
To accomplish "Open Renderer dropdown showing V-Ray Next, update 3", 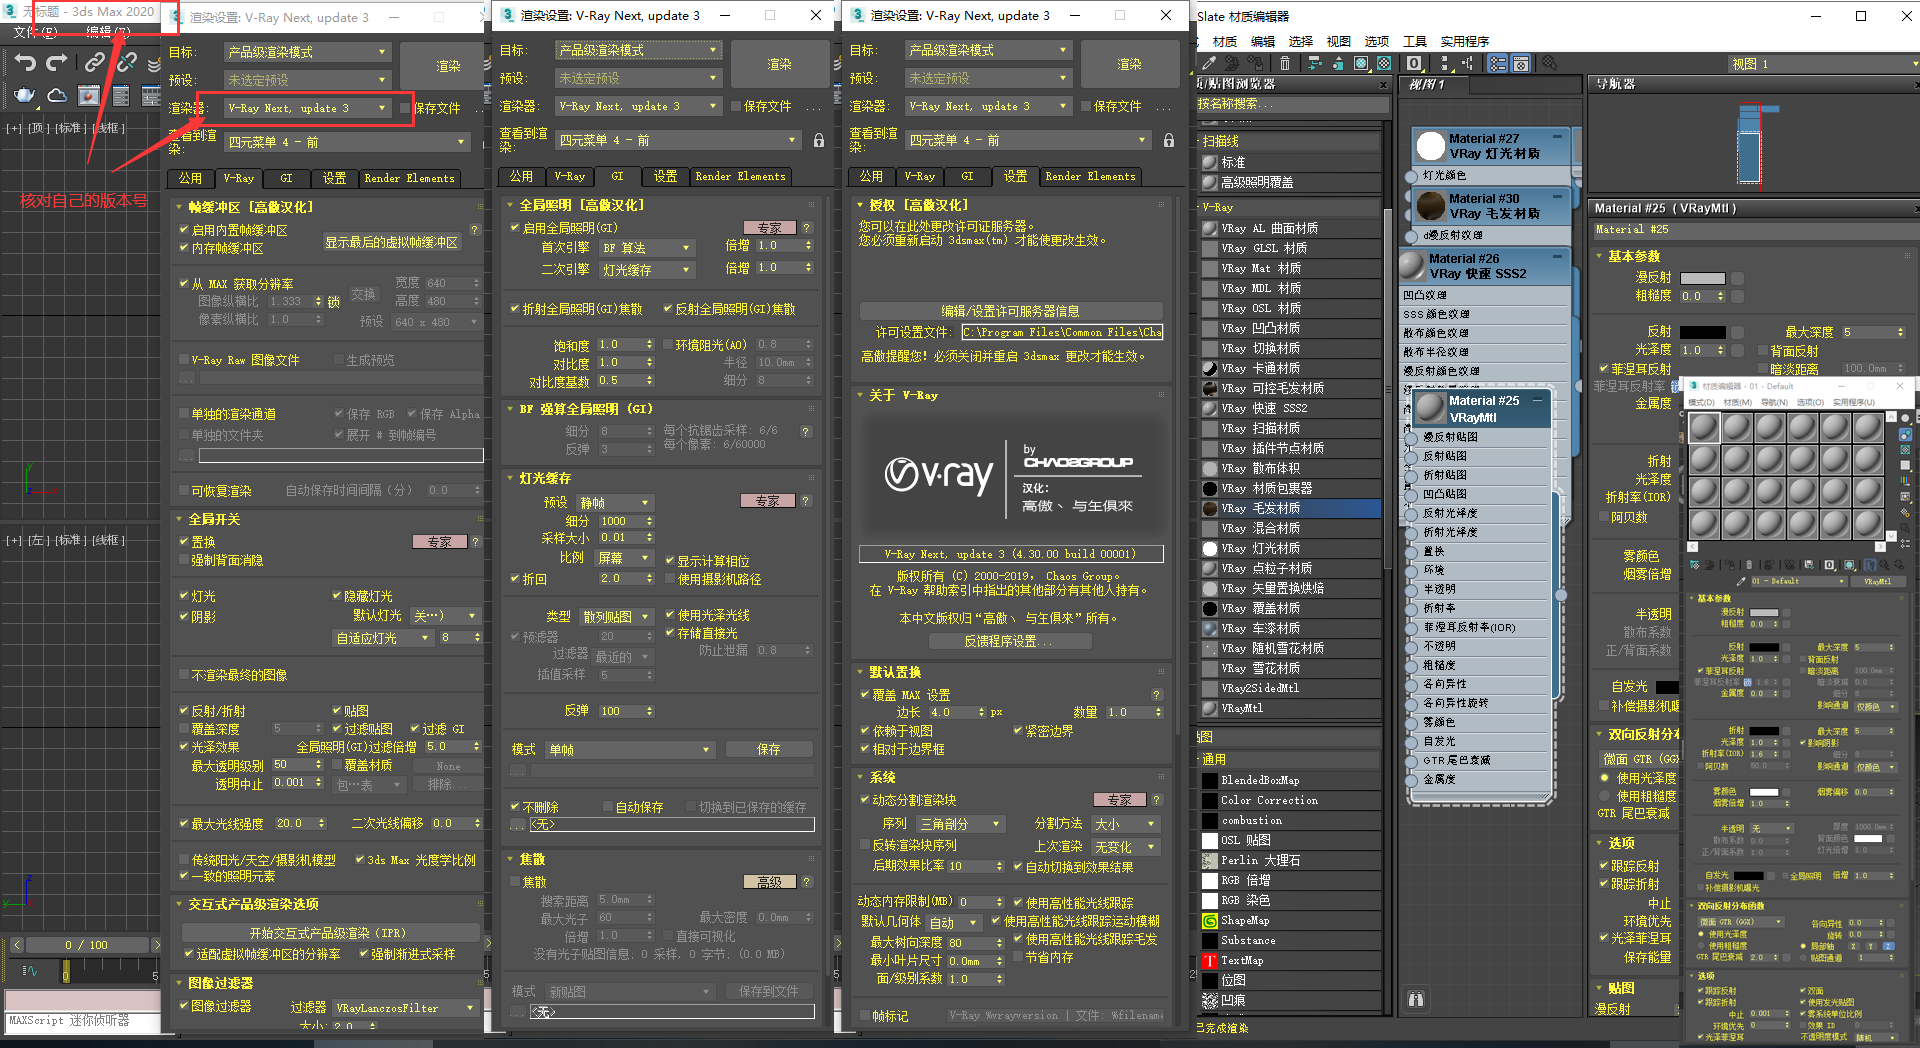I will (x=306, y=108).
